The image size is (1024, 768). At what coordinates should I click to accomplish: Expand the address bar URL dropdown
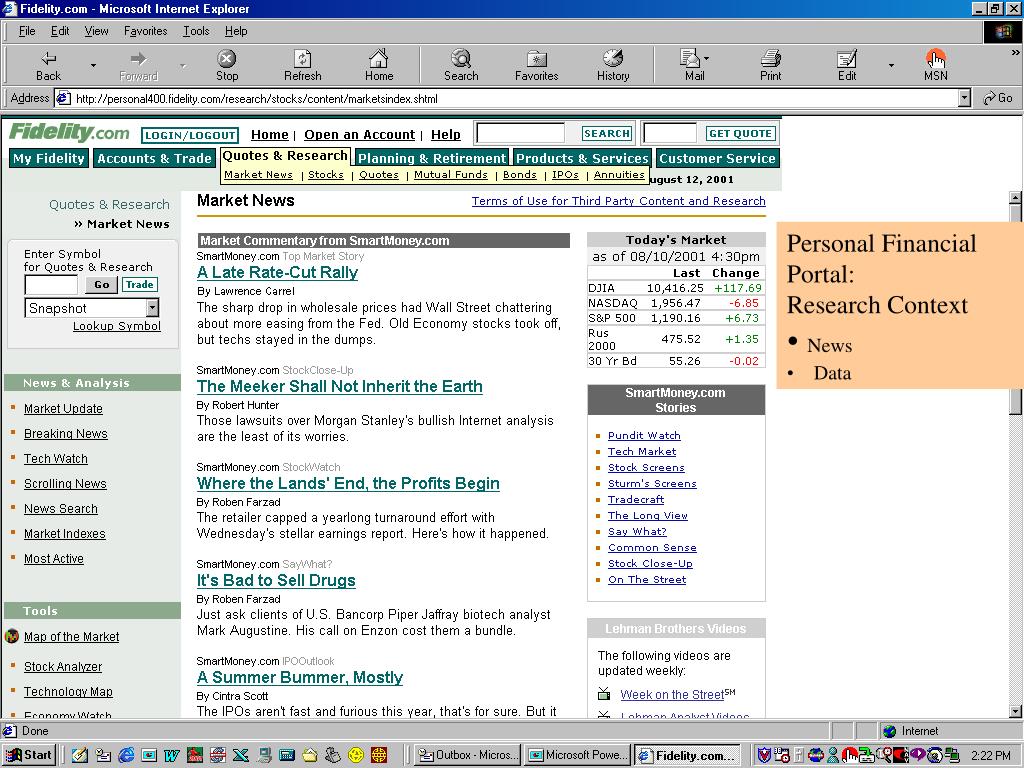pyautogui.click(x=965, y=99)
